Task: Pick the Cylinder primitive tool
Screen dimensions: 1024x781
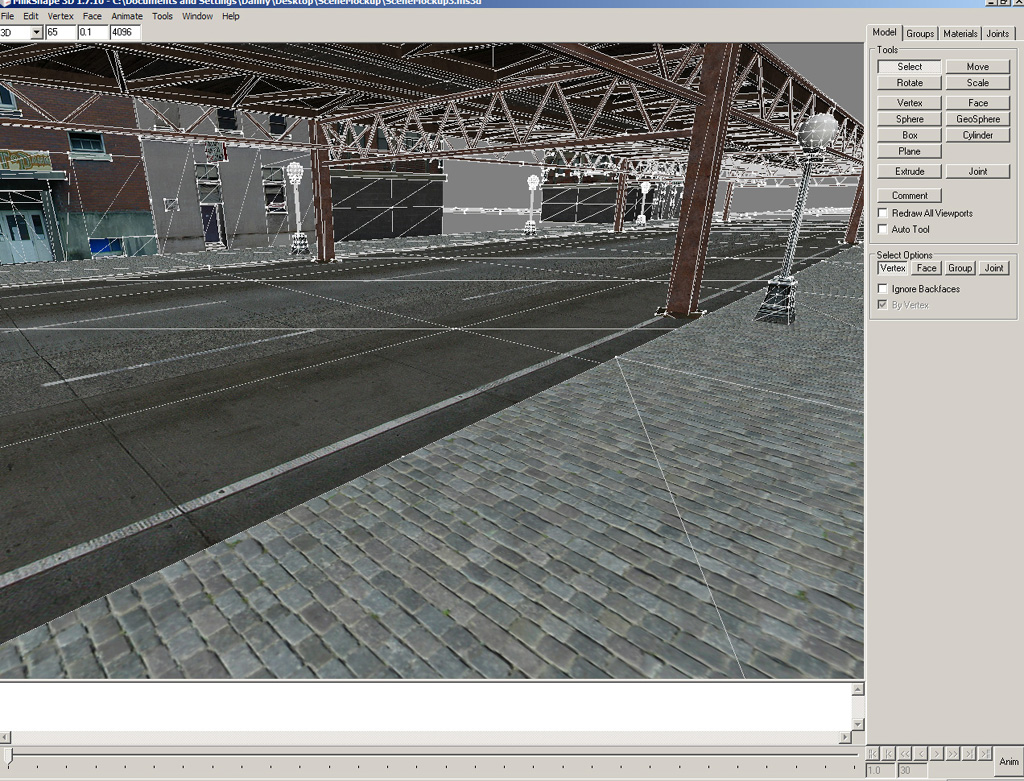Action: tap(978, 135)
